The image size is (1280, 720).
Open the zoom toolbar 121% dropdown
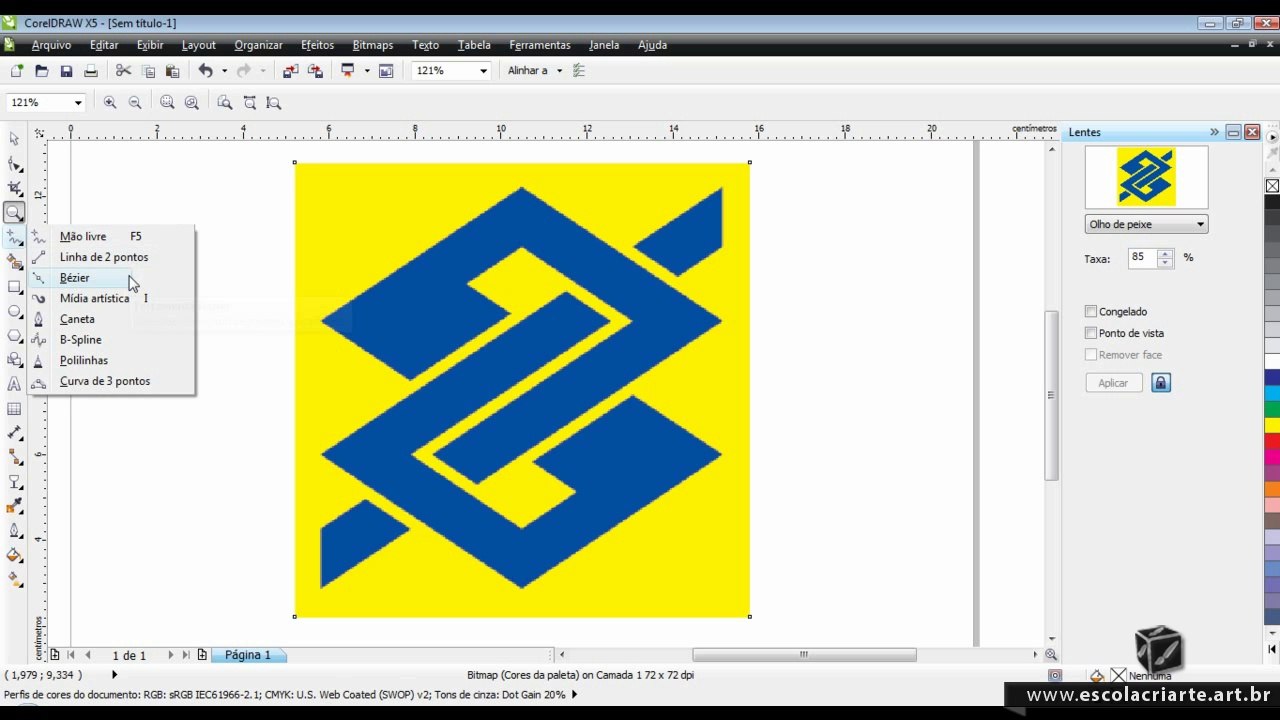coord(77,102)
